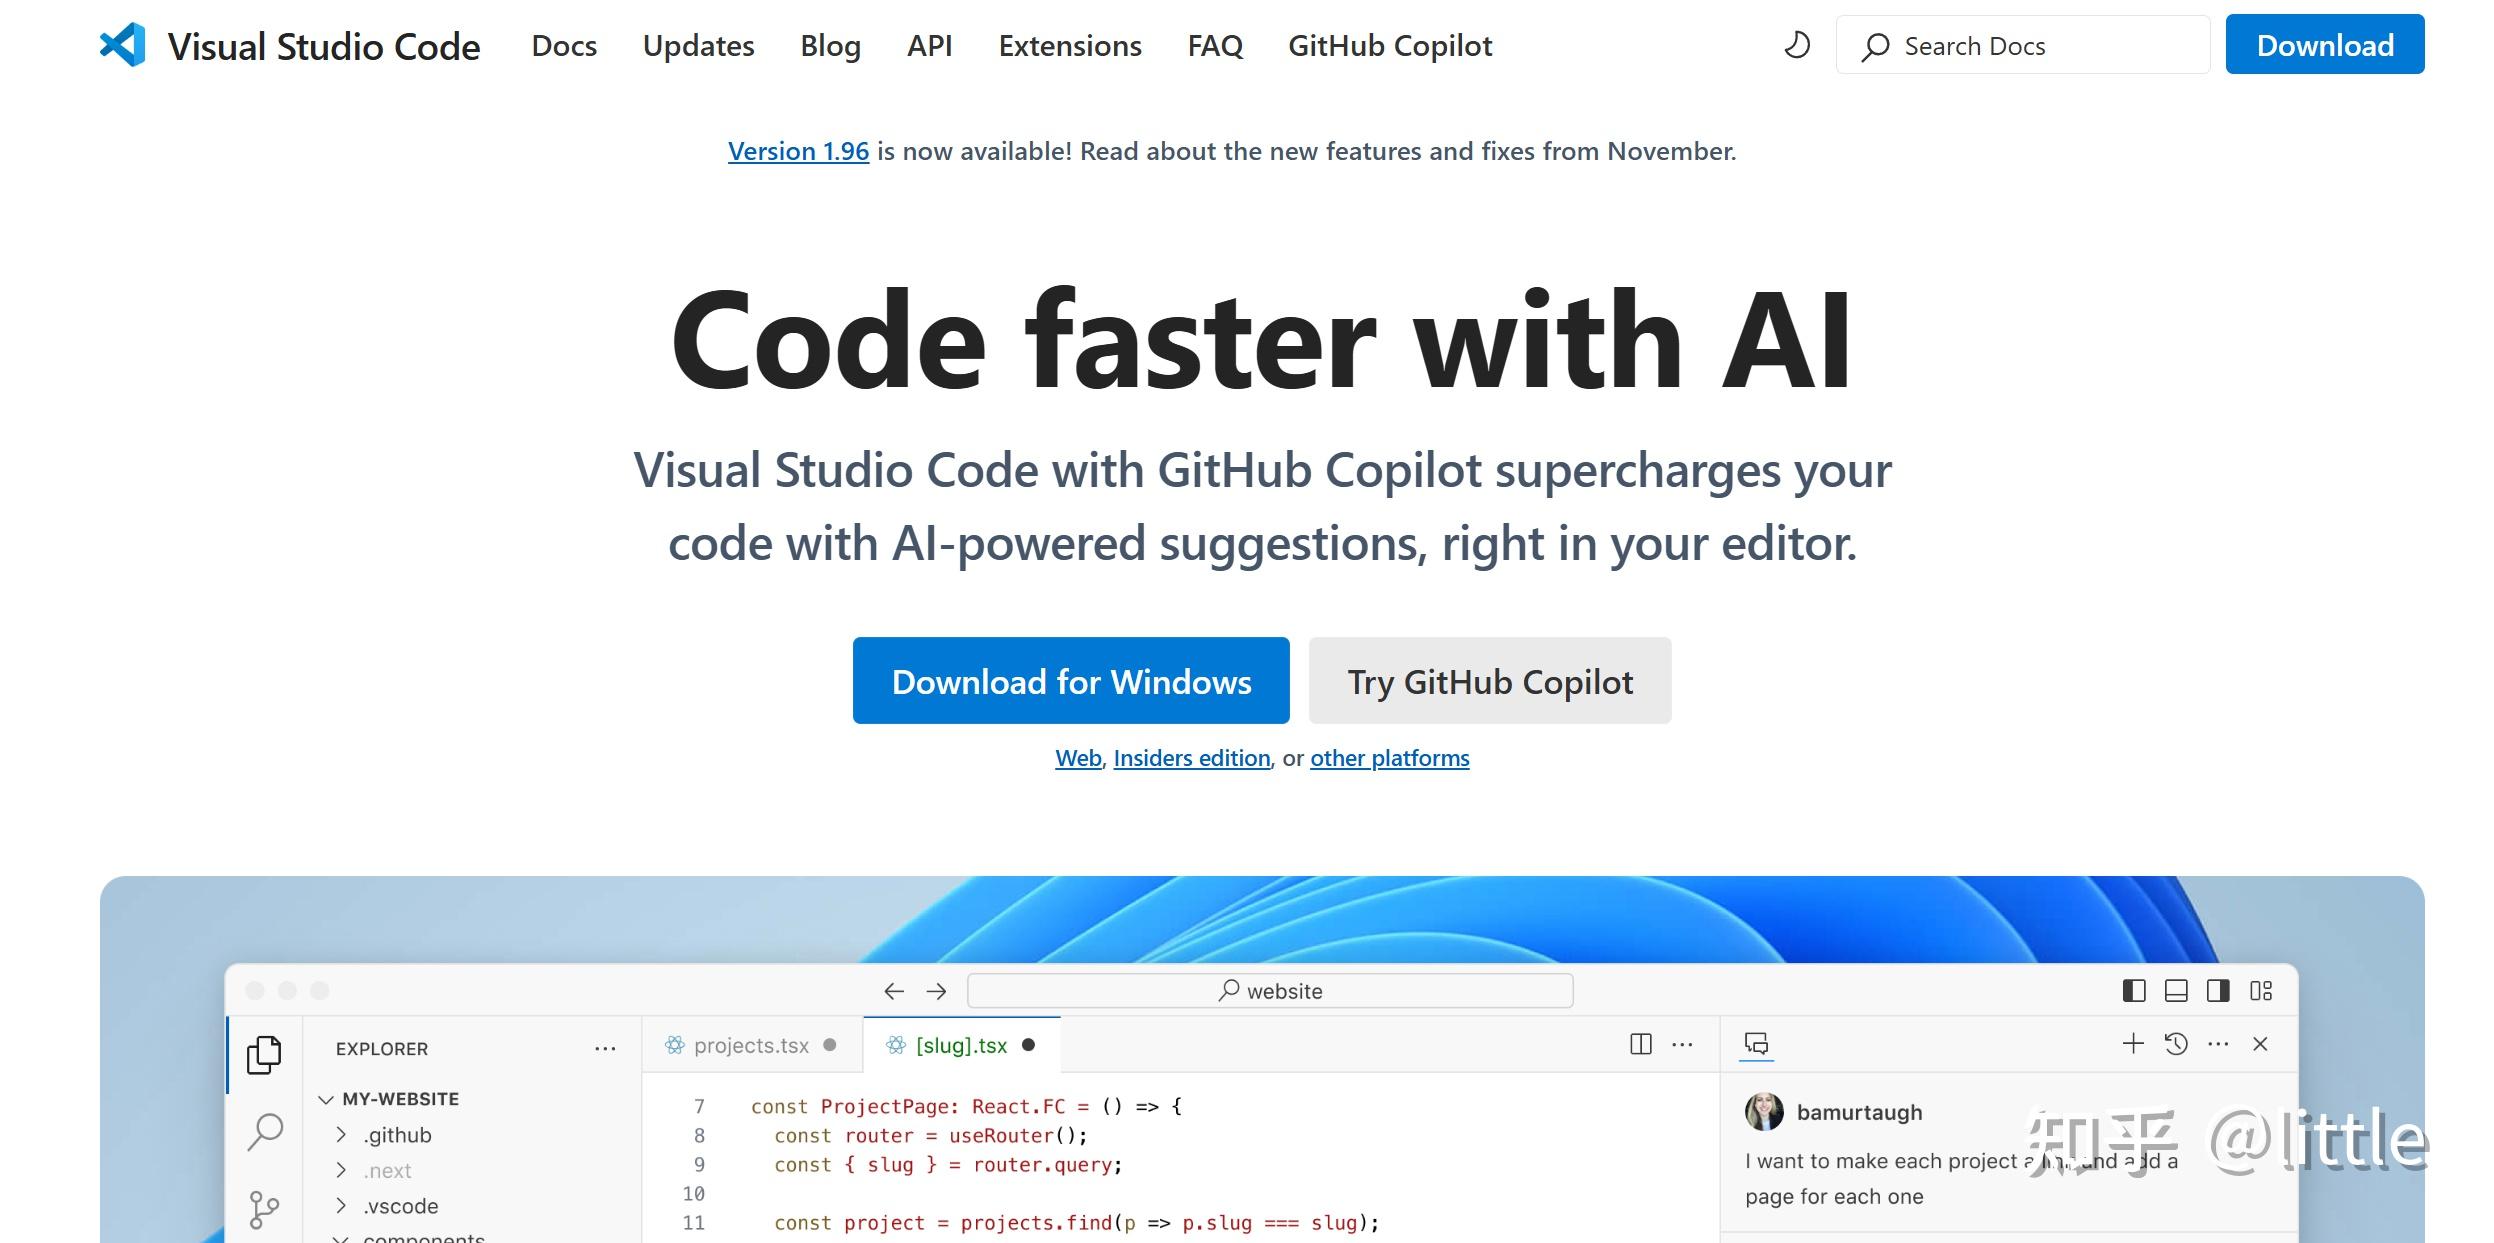Screen dimensions: 2494x1243
Task: Click the new chat plus icon
Action: point(2132,1044)
